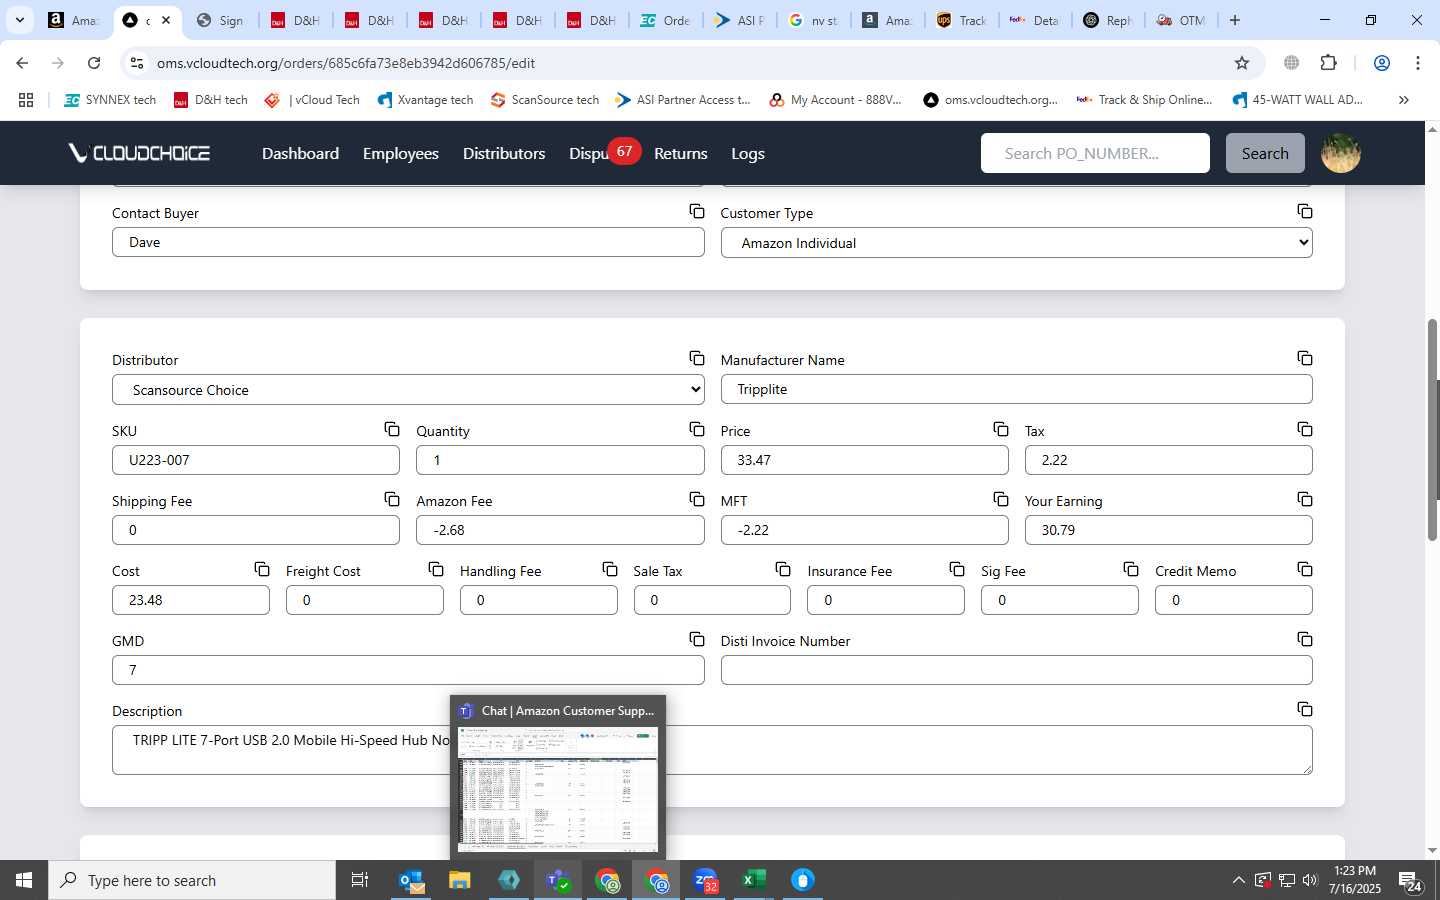The image size is (1440, 900).
Task: Copy the Handling Fee value
Action: point(610,569)
